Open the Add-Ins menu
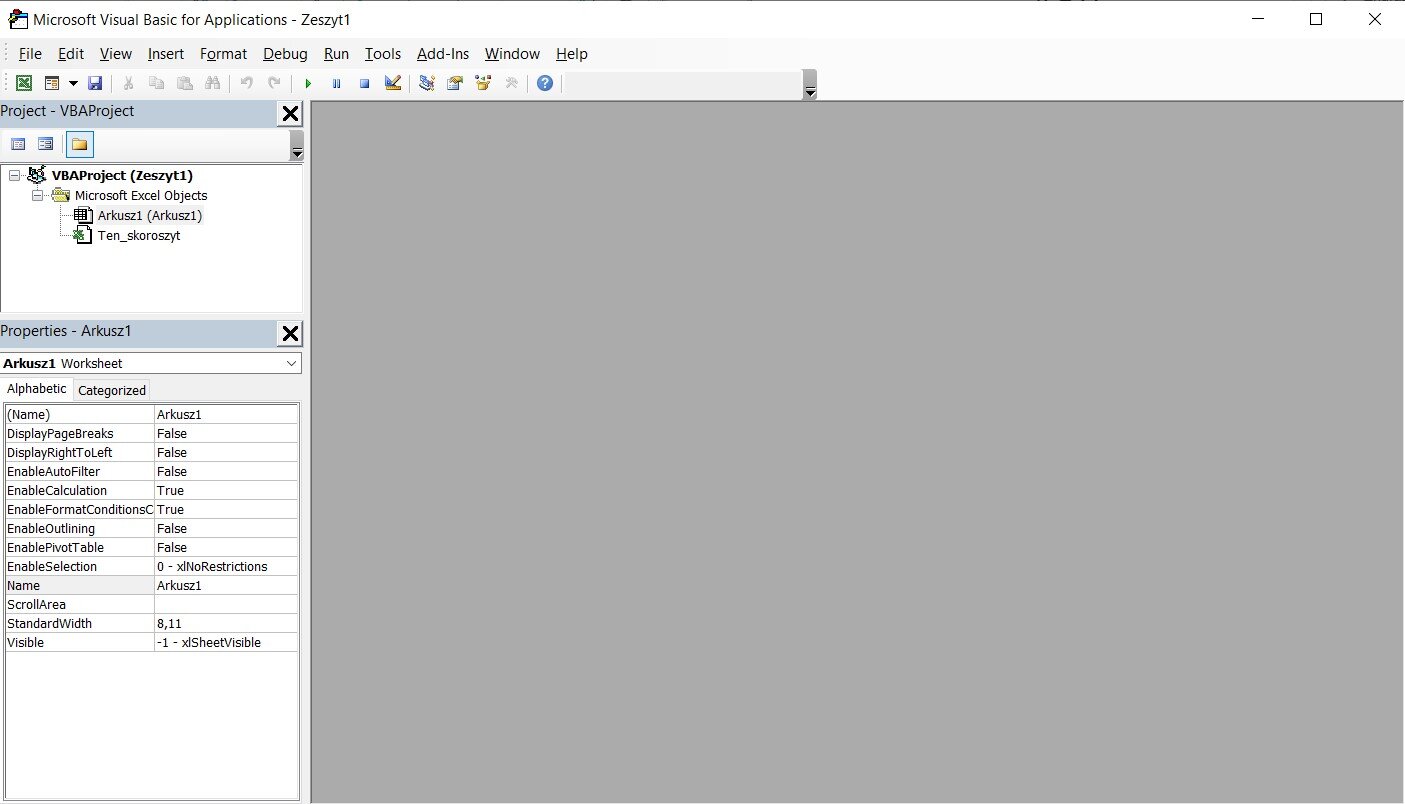 [443, 54]
